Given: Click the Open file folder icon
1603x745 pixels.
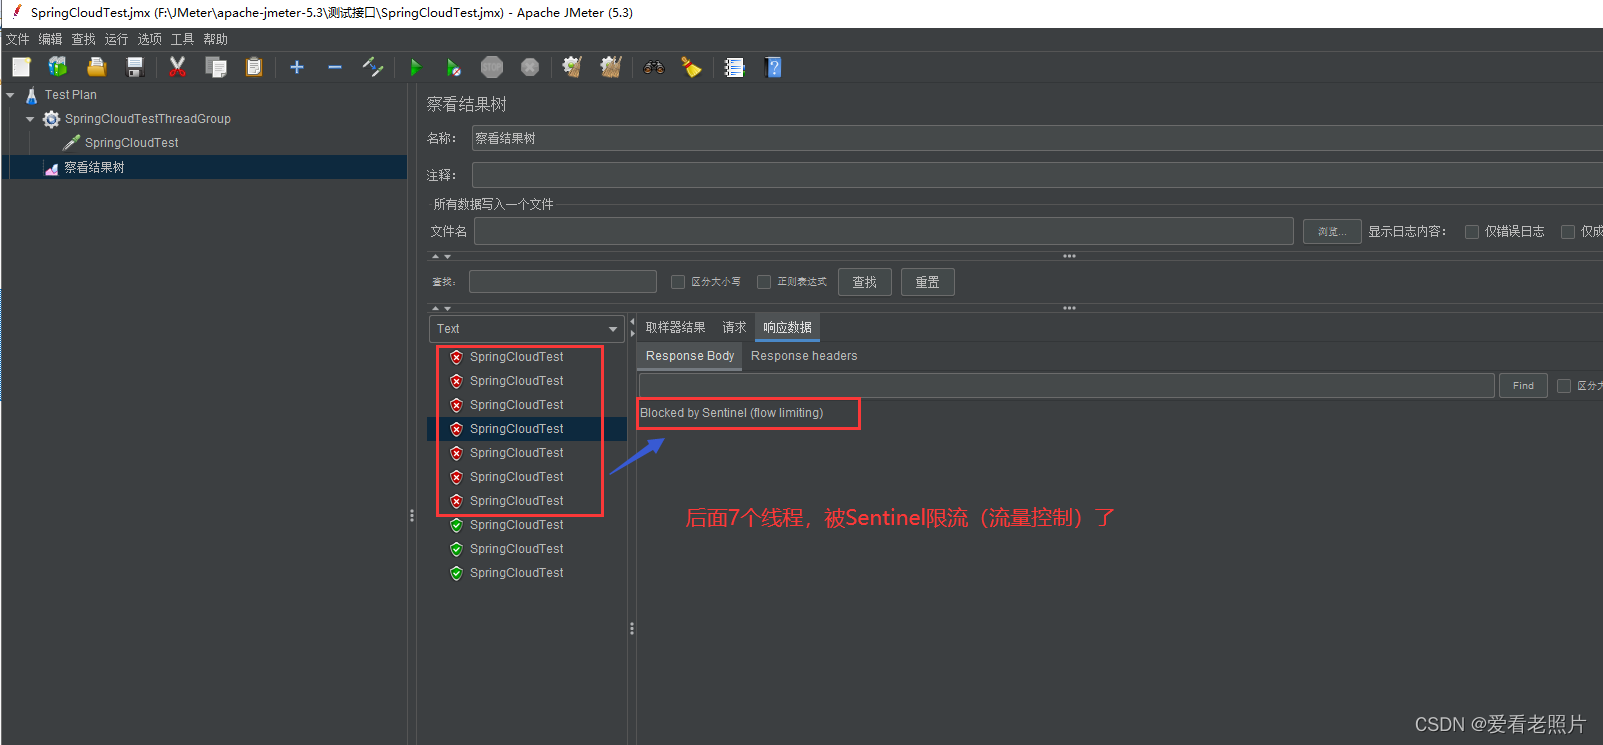Looking at the screenshot, I should 96,67.
